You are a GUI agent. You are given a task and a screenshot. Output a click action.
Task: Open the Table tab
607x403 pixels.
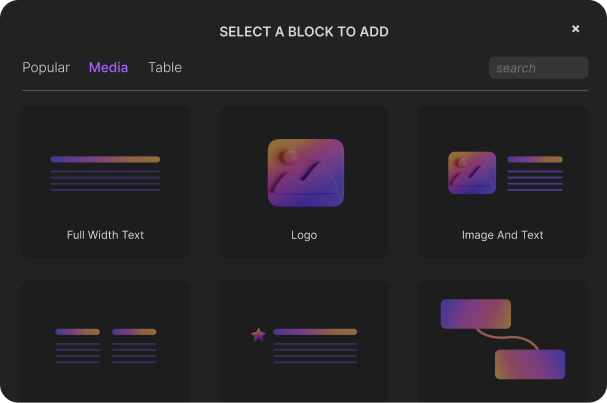click(165, 68)
